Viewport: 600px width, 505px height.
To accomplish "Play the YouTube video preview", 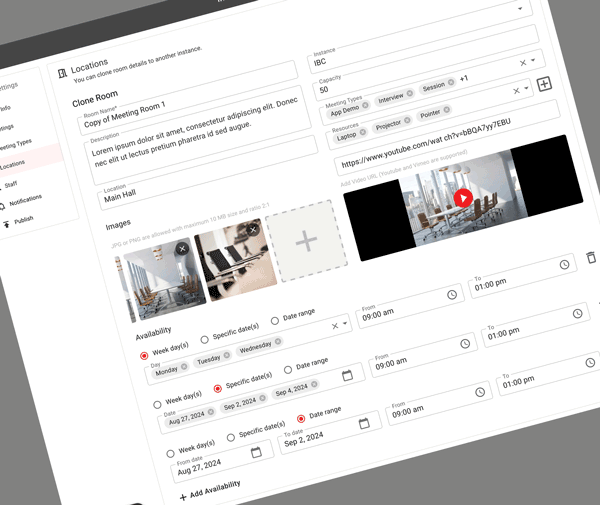I will pyautogui.click(x=462, y=198).
